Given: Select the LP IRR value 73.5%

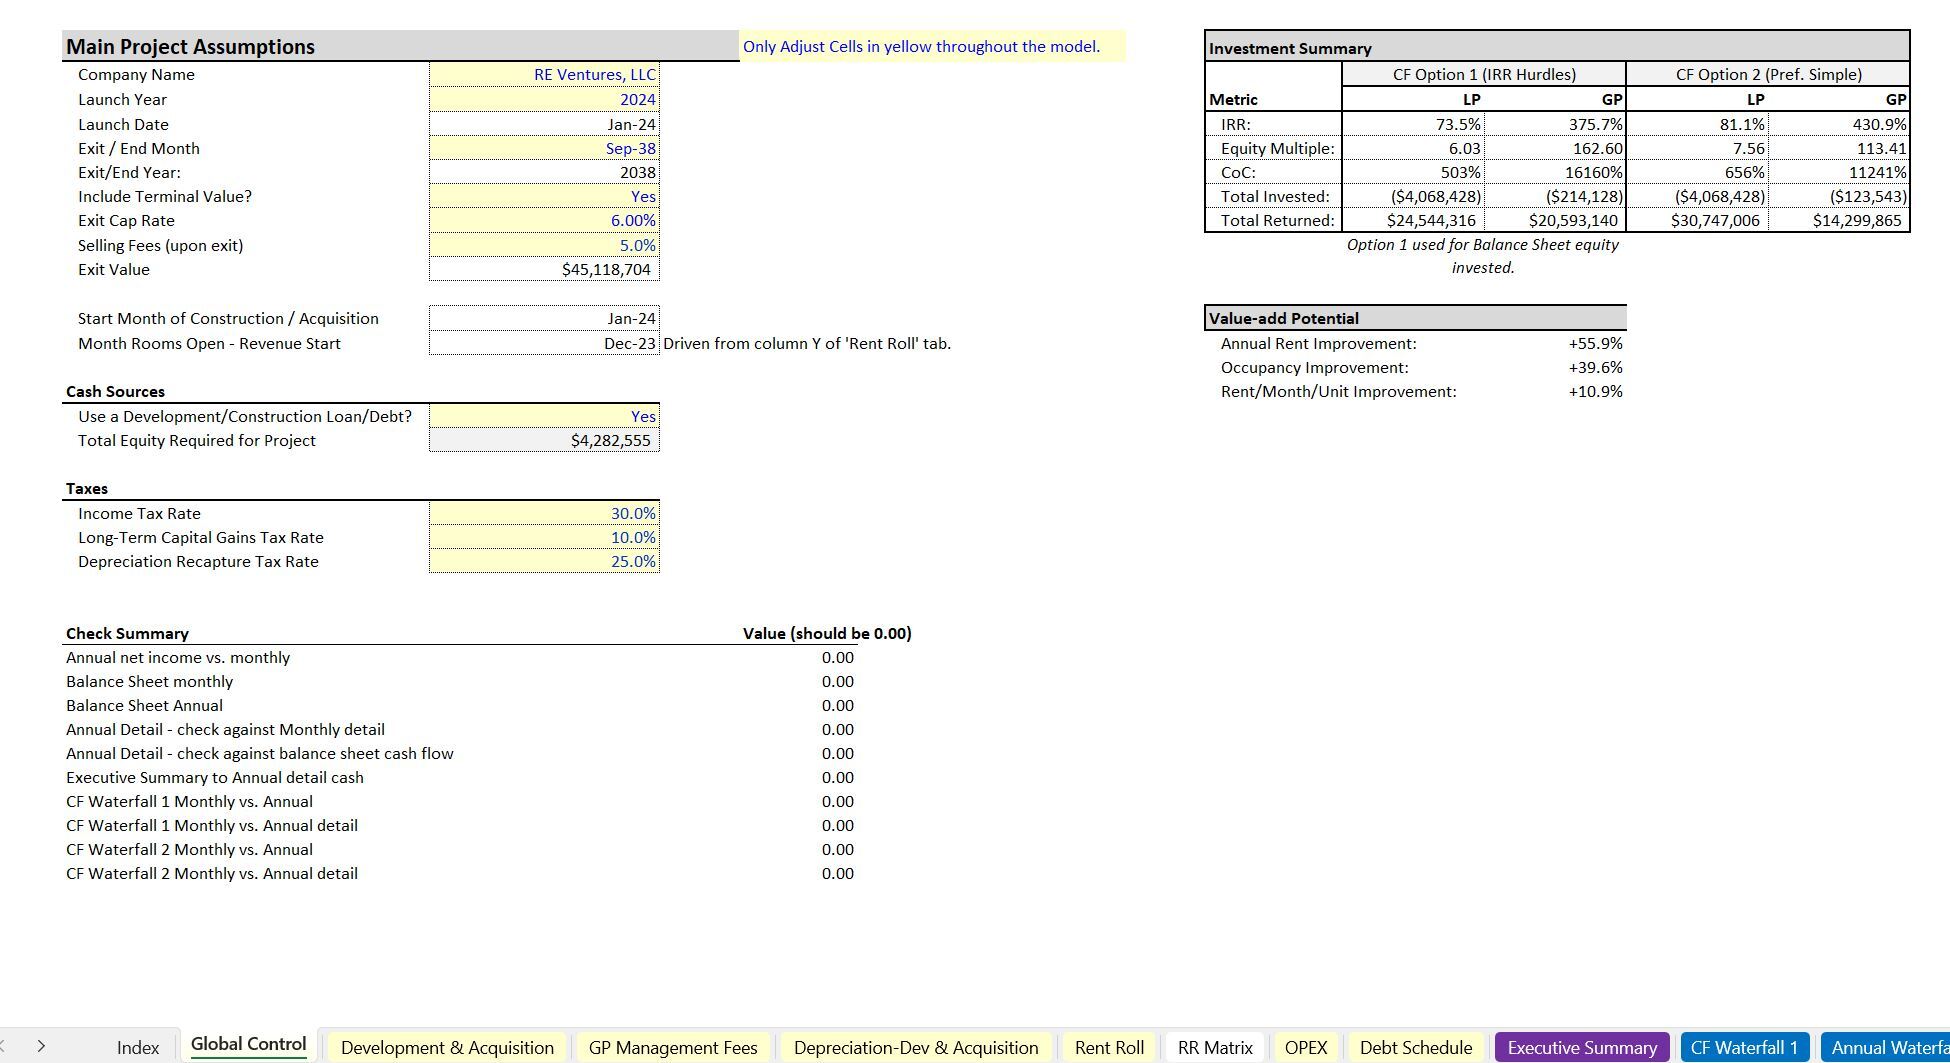Looking at the screenshot, I should [x=1413, y=124].
